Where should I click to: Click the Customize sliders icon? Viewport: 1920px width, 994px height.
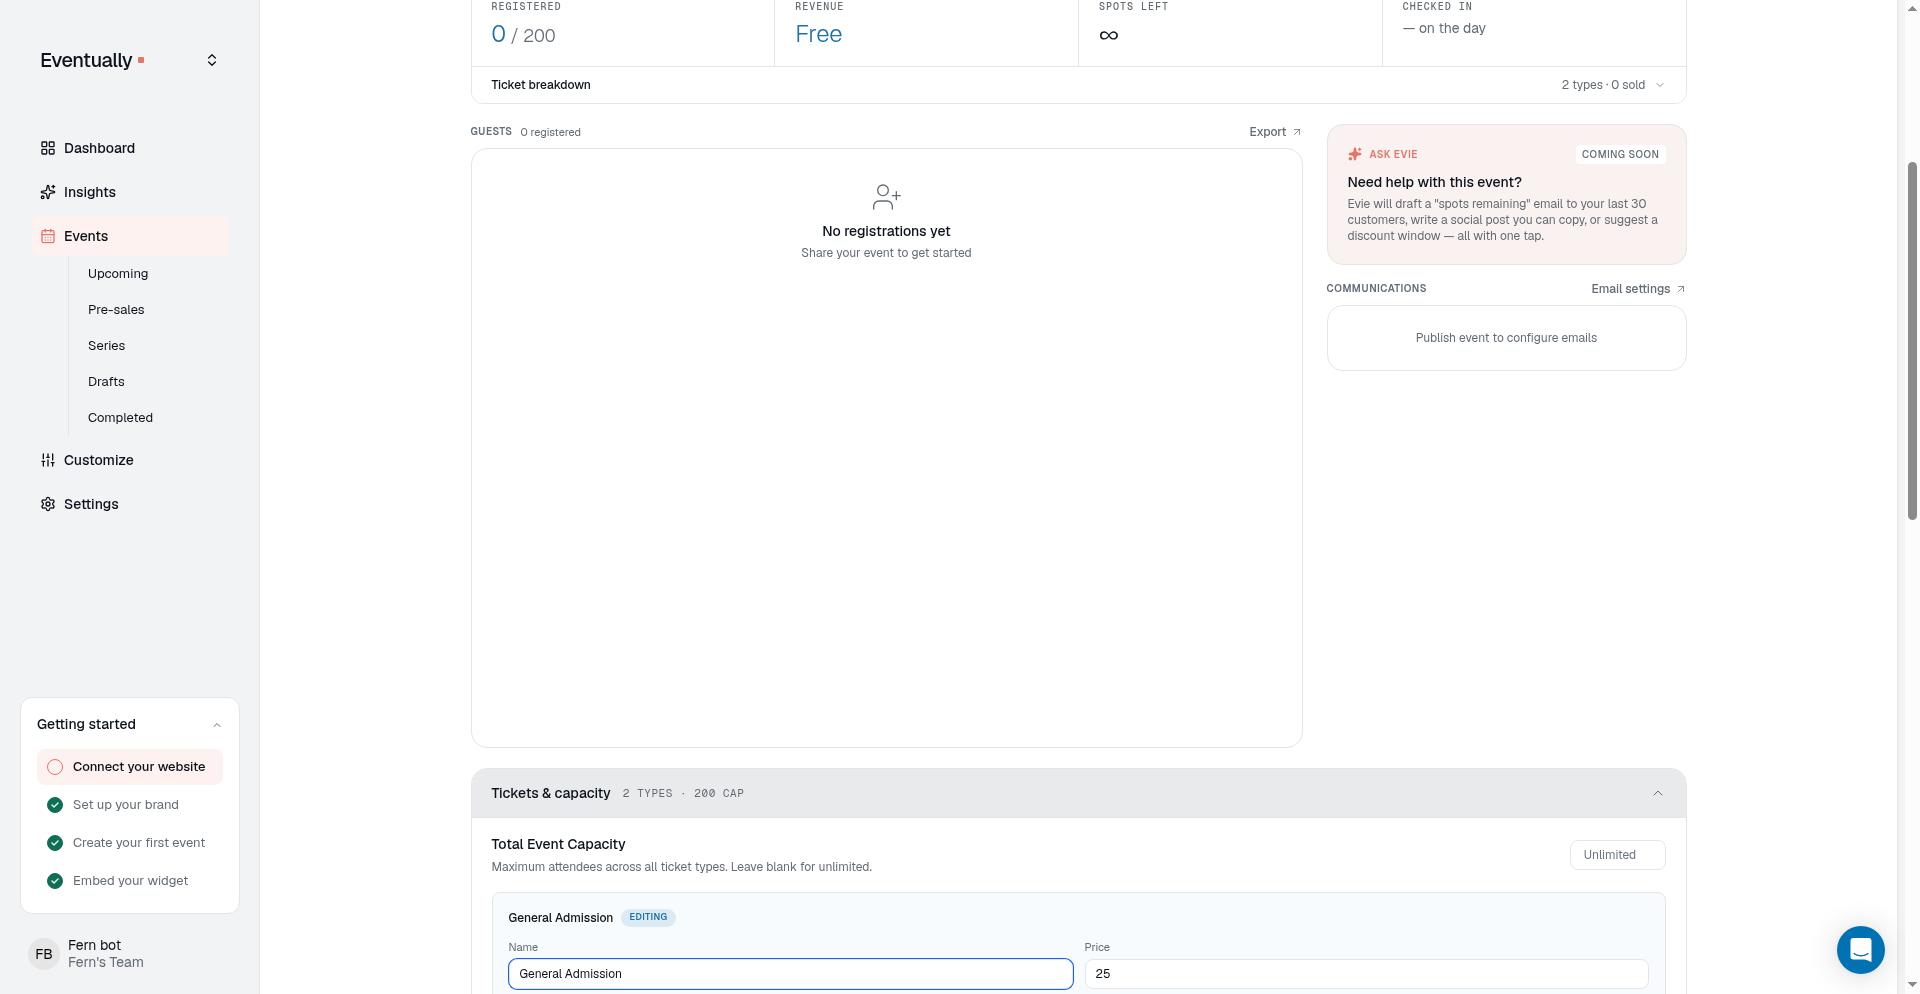(x=48, y=460)
